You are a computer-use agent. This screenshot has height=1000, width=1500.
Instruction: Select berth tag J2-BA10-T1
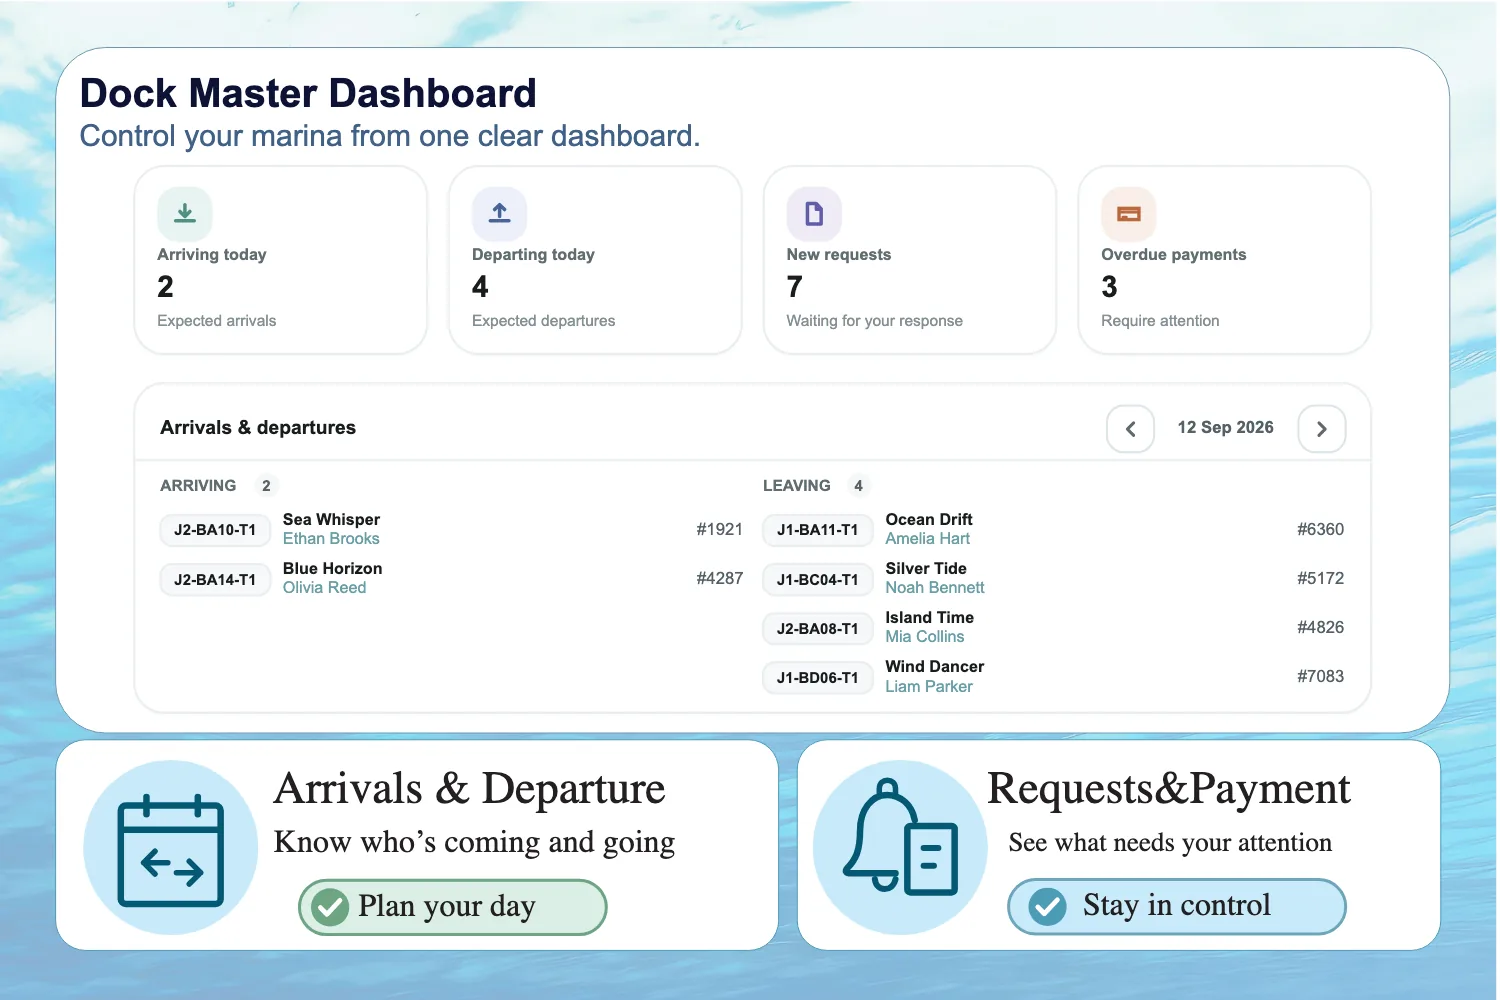pos(215,530)
